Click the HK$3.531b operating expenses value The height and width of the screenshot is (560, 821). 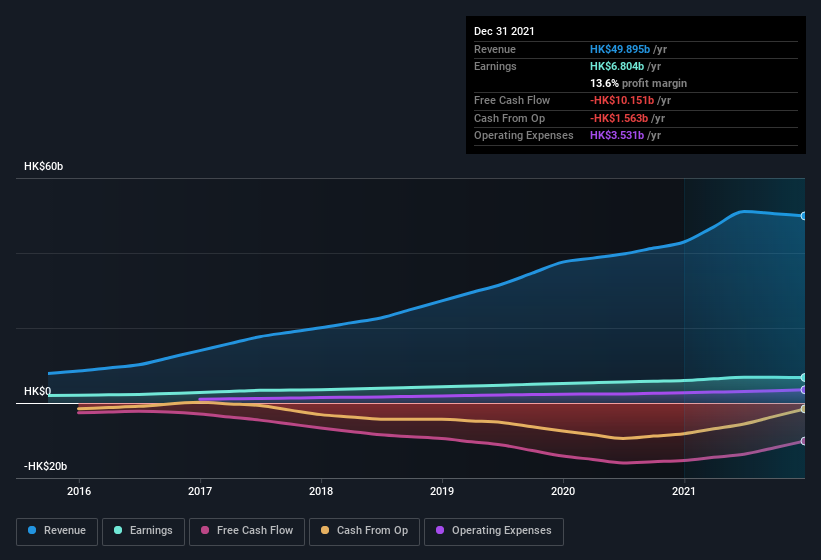pyautogui.click(x=617, y=136)
